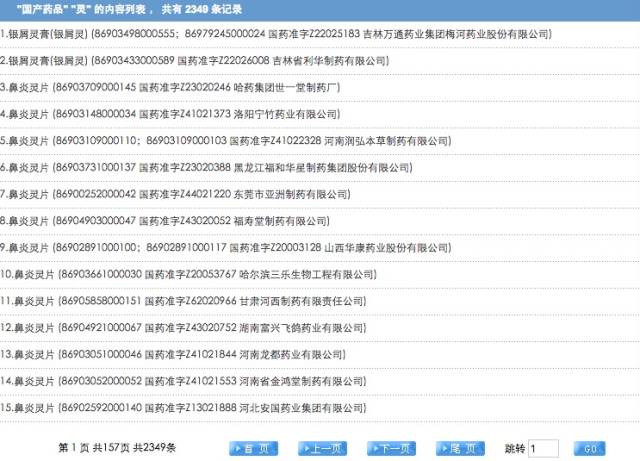The width and height of the screenshot is (640, 461).
Task: Open record 12 鼻炎灵片 湖南富兴飞鸽药业
Action: point(183,327)
